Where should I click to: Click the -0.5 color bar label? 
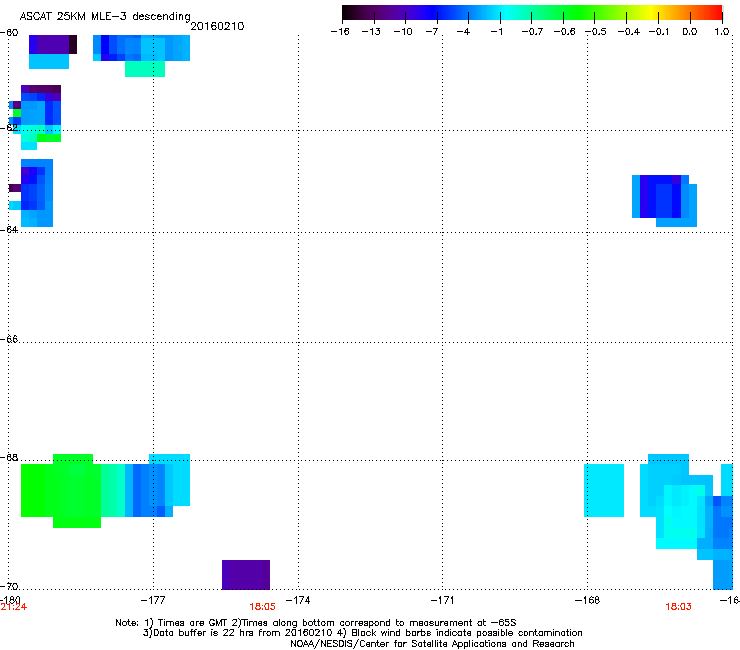coord(596,32)
